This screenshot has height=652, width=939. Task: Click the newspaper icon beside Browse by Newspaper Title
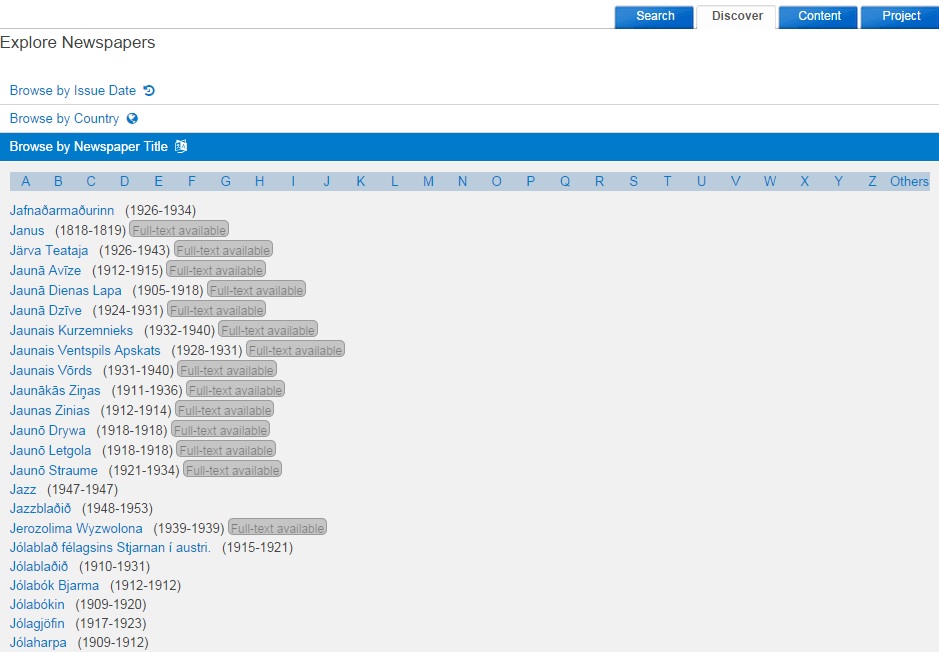coord(181,147)
